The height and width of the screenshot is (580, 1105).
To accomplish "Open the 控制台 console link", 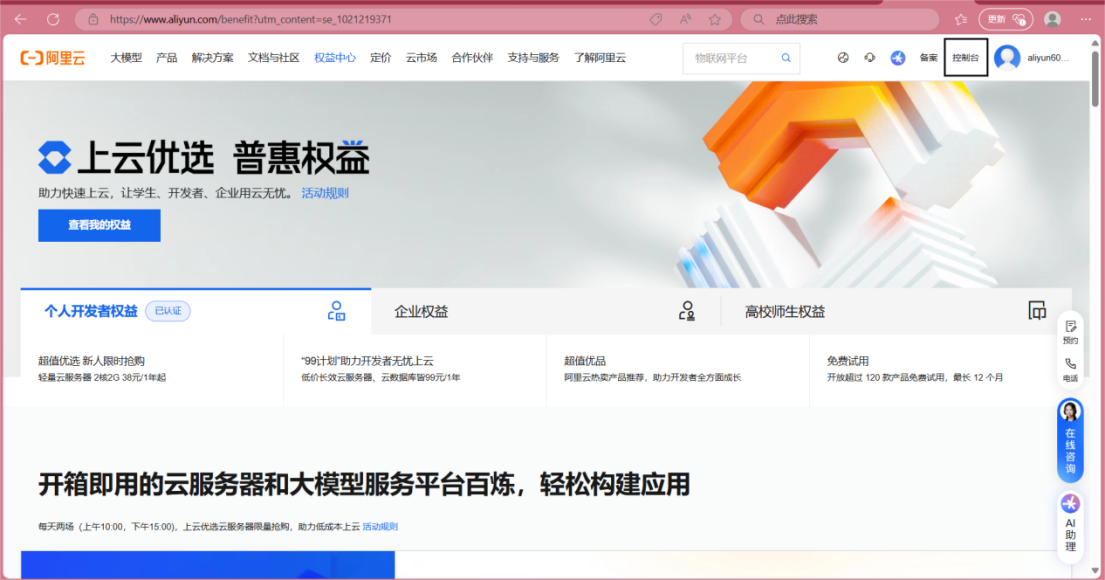I will (x=965, y=58).
